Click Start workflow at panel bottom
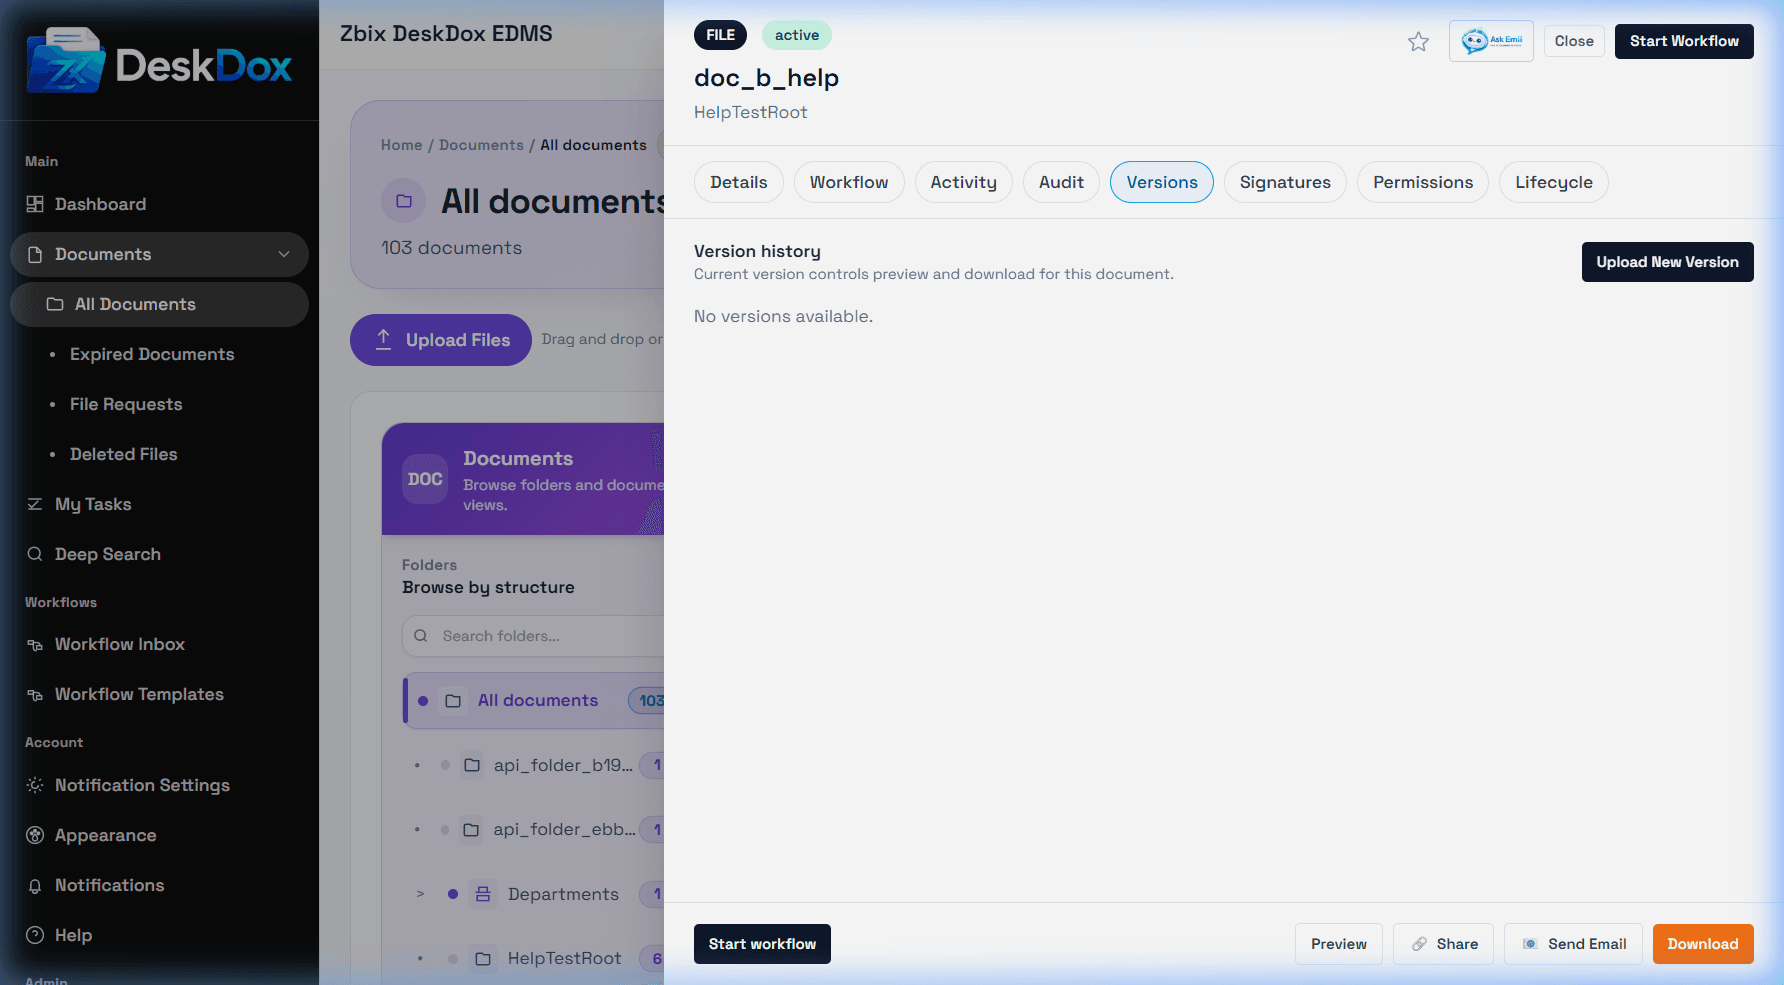Image resolution: width=1784 pixels, height=985 pixels. point(762,944)
